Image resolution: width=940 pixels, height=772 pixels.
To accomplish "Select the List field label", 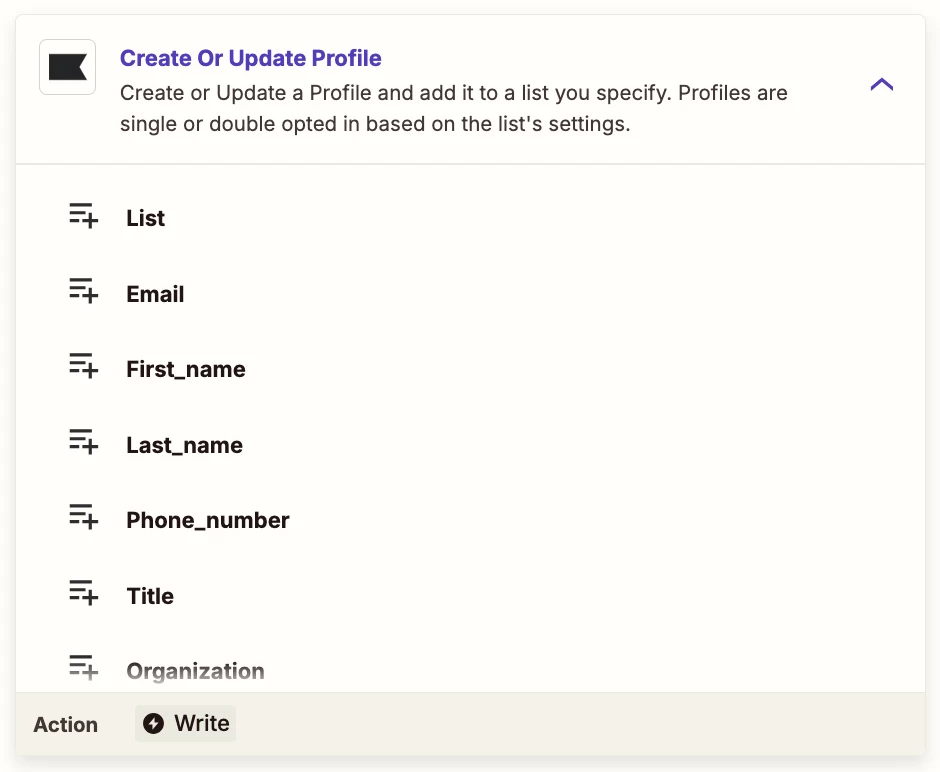I will 146,218.
